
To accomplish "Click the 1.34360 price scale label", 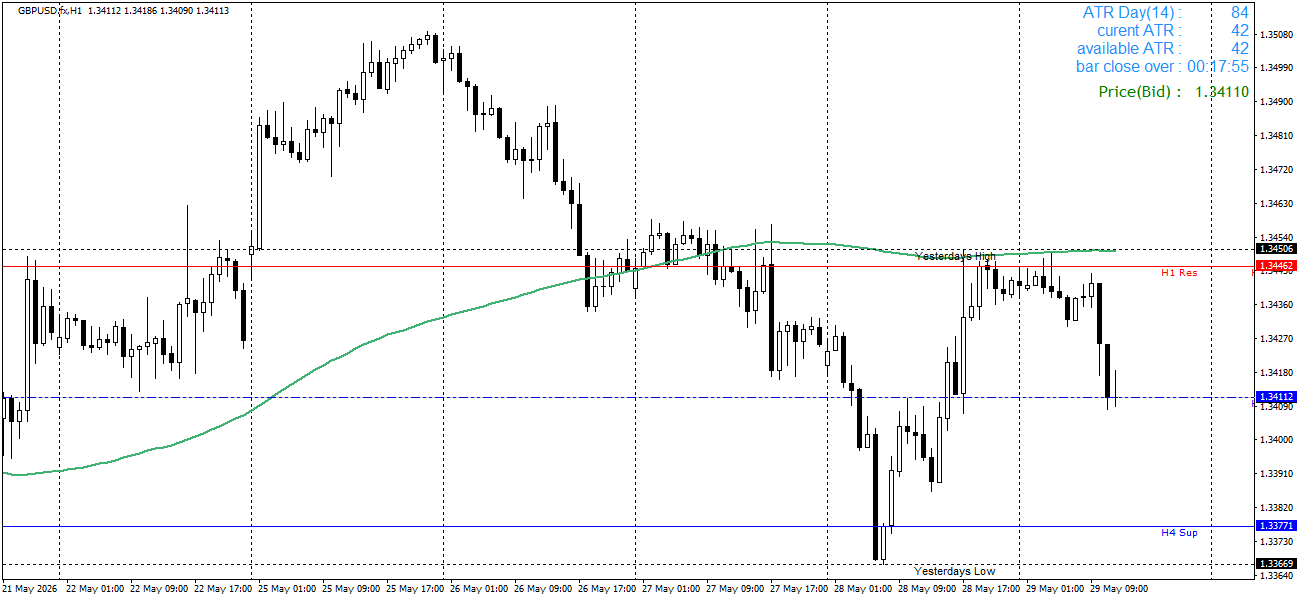I will click(x=1277, y=305).
